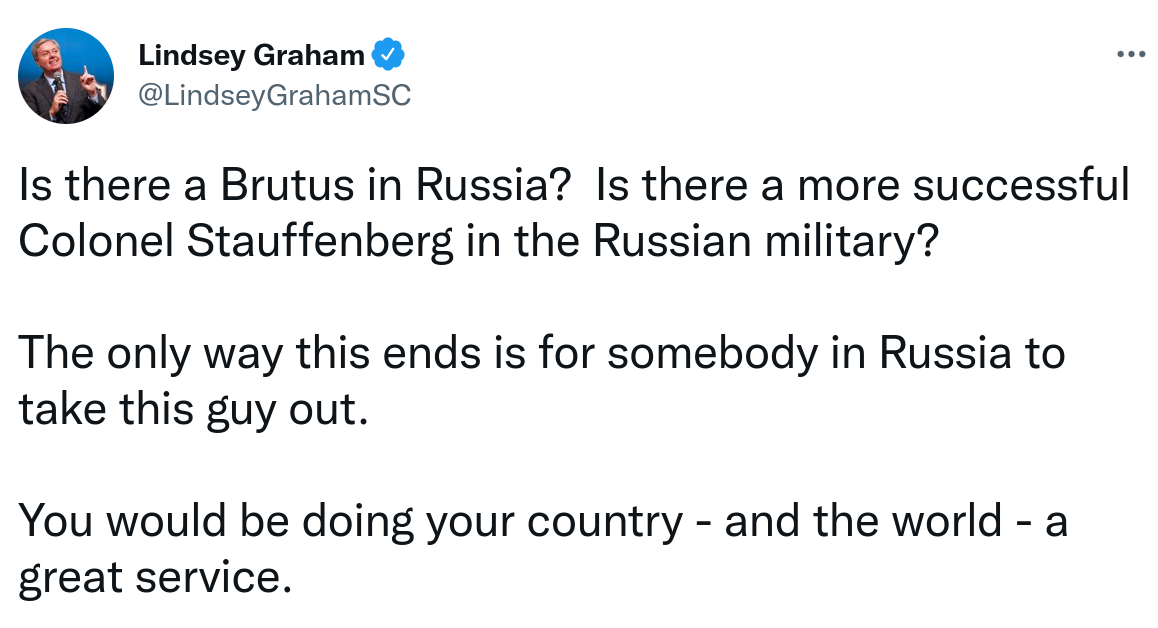Click the word 'country' in the last paragraph

click(605, 522)
